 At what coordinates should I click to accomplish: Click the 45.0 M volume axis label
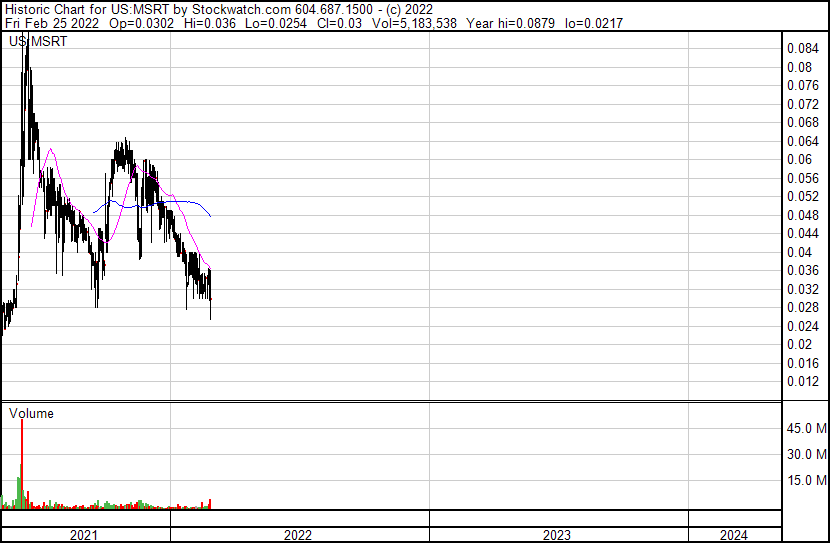[807, 429]
